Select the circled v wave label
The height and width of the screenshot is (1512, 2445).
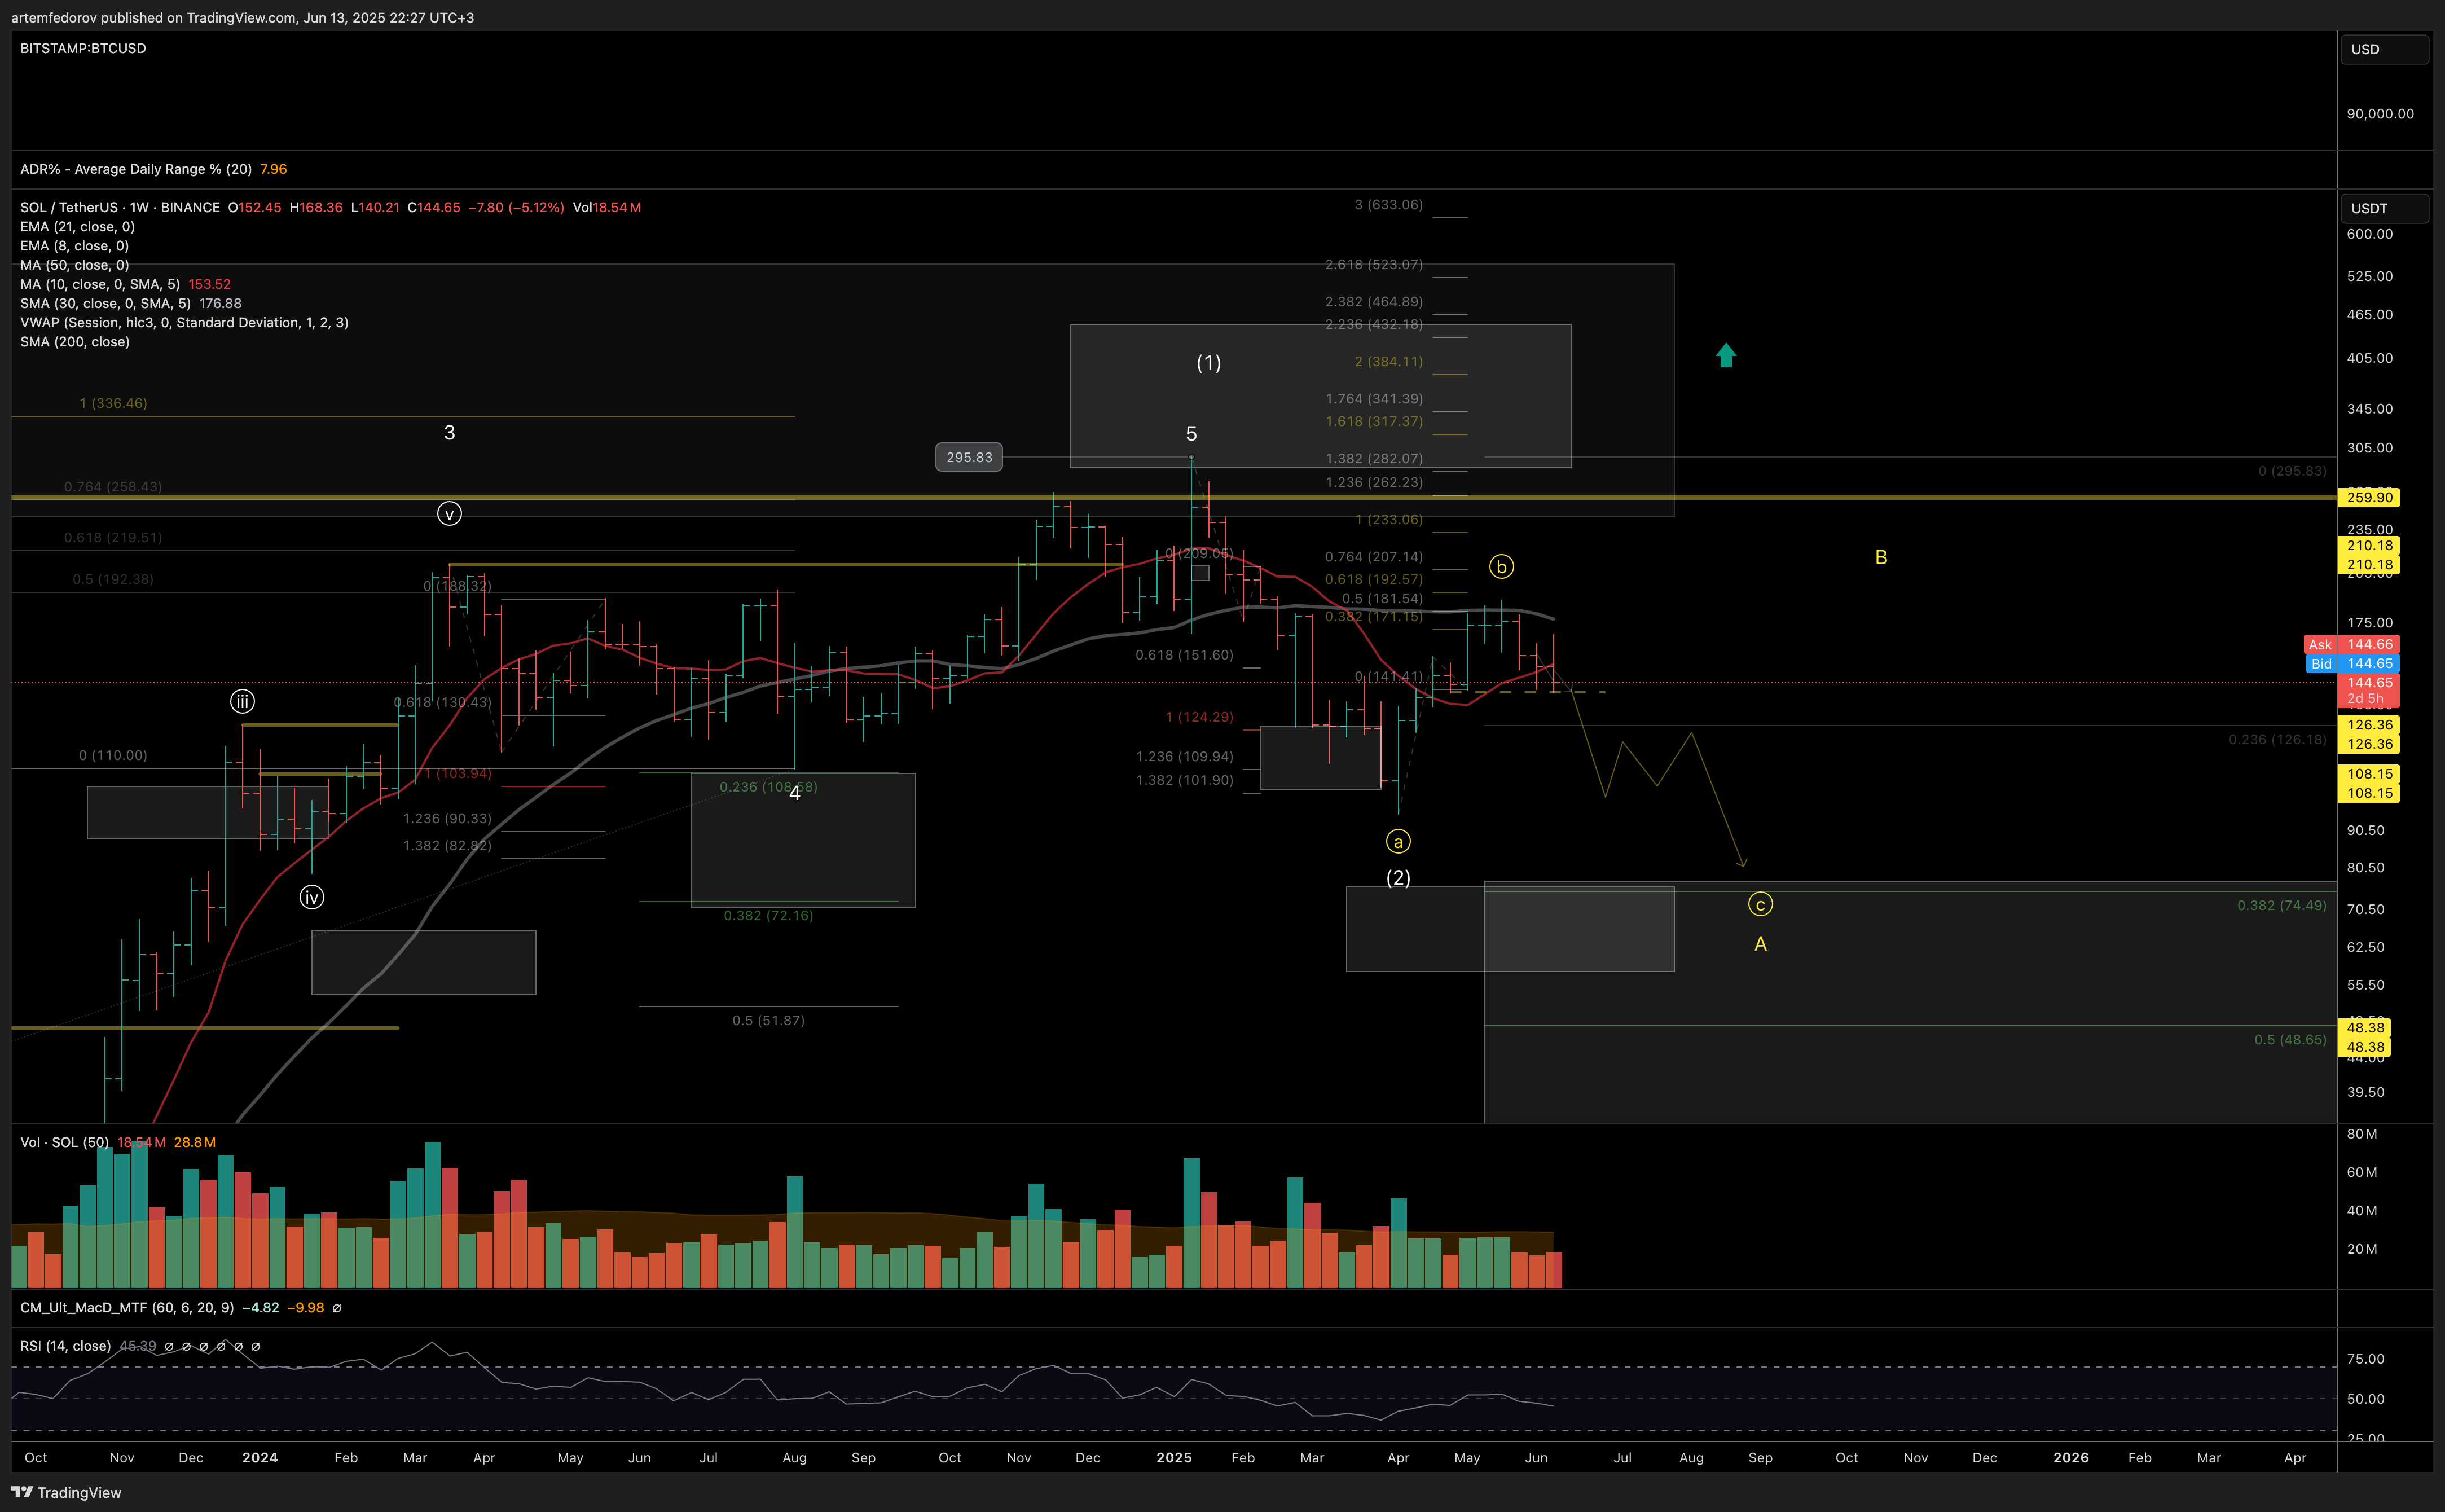(x=449, y=514)
